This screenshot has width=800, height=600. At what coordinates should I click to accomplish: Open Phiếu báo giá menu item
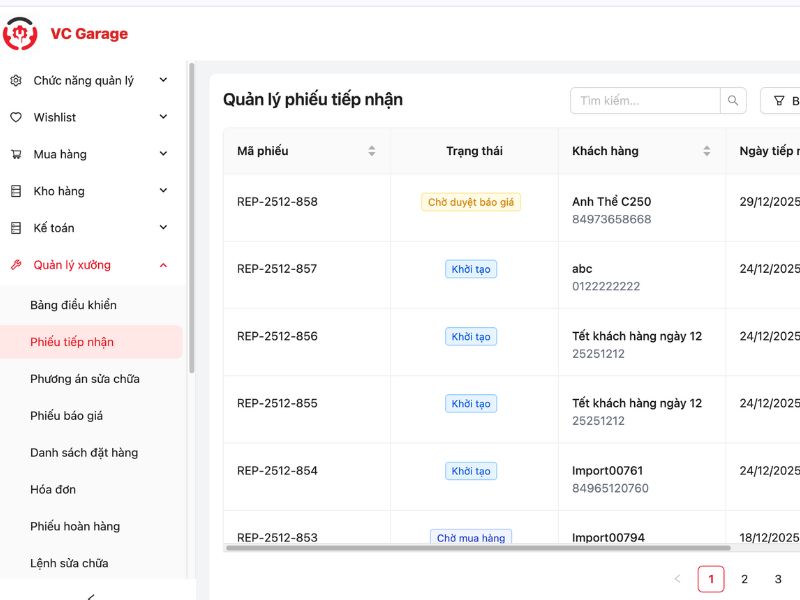pos(67,416)
